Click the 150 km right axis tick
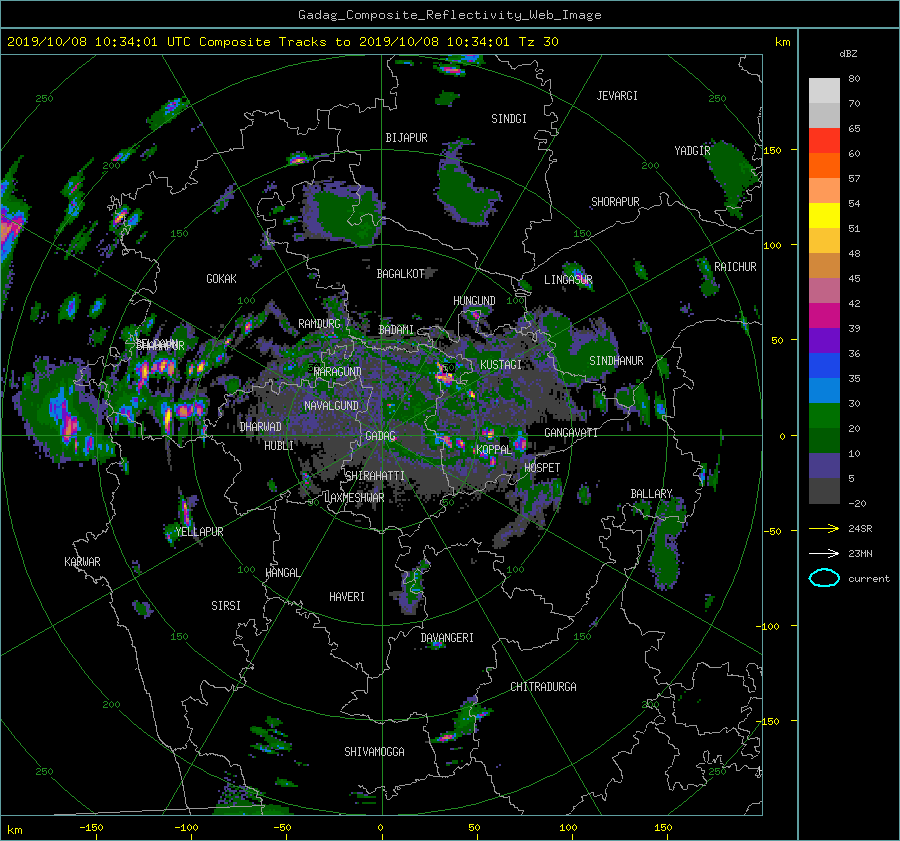 (772, 150)
